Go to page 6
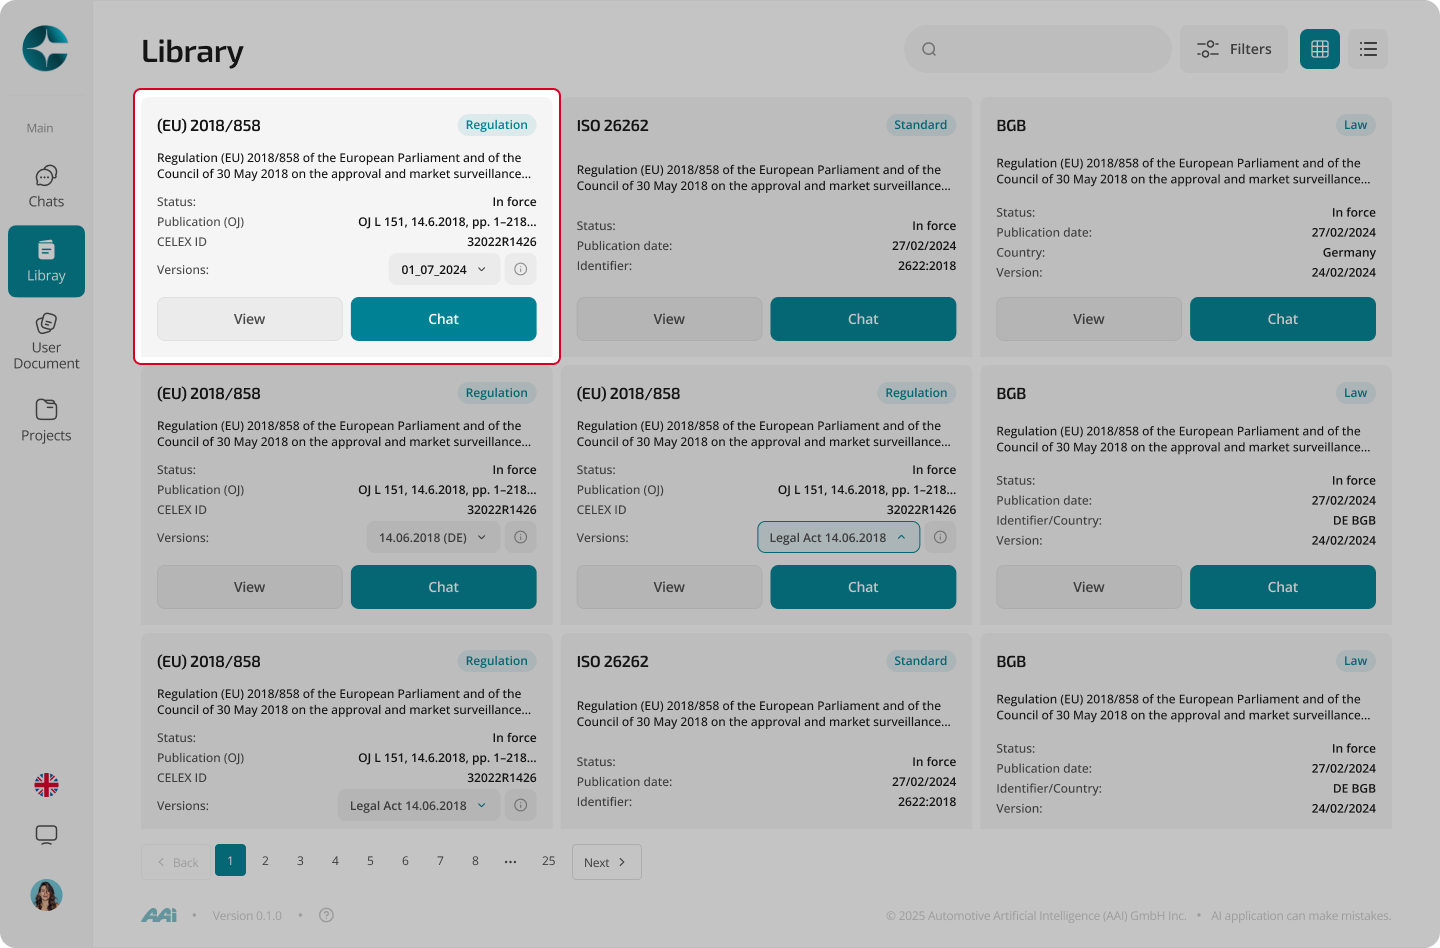This screenshot has height=948, width=1440. pos(405,860)
